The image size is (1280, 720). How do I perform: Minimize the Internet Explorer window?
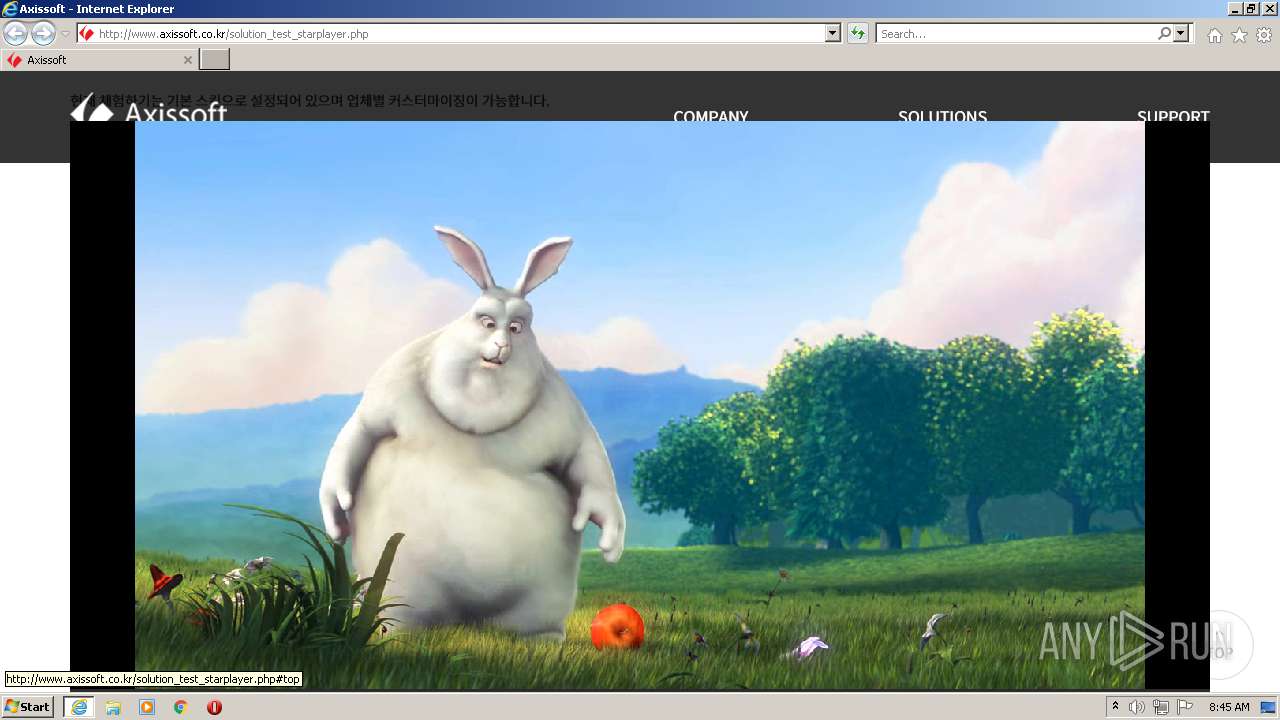pos(1236,8)
